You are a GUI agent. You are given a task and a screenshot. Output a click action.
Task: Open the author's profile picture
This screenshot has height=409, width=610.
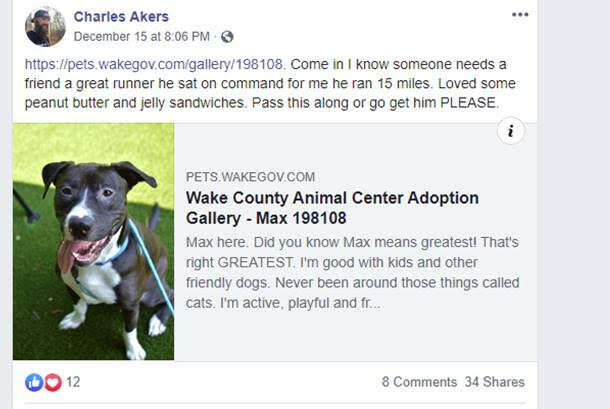(45, 27)
